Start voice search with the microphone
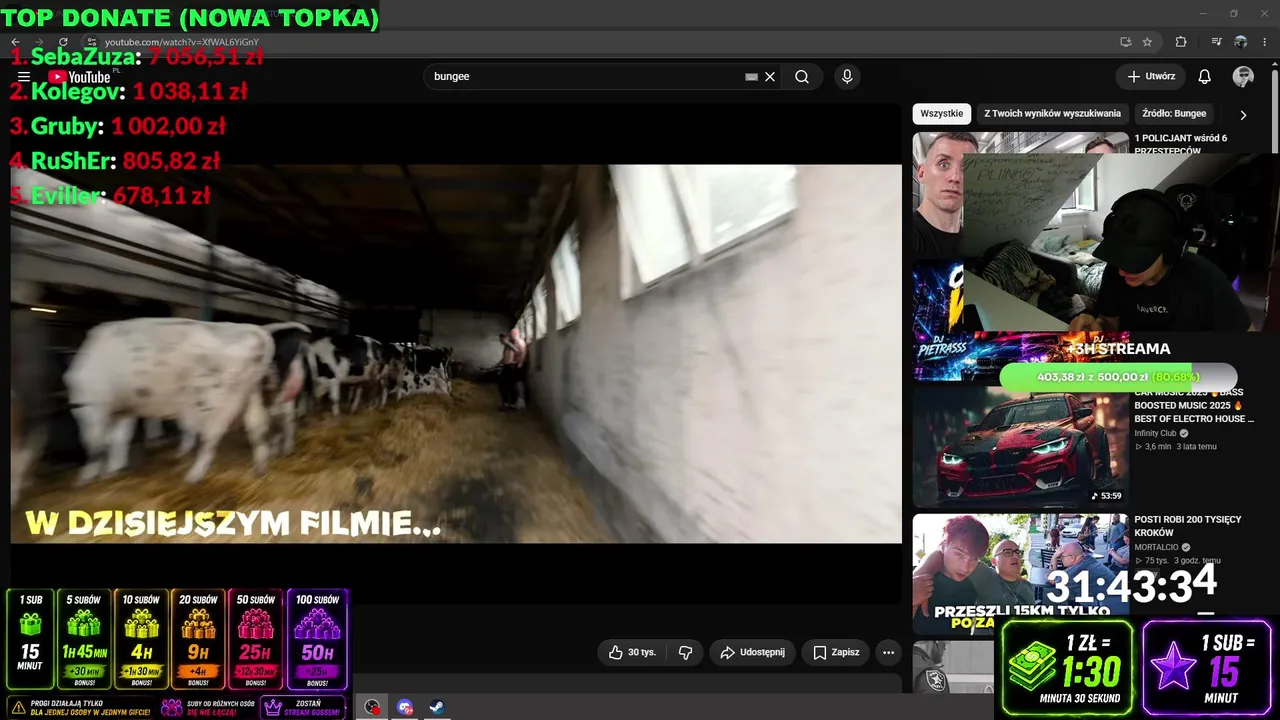This screenshot has height=720, width=1280. (847, 77)
